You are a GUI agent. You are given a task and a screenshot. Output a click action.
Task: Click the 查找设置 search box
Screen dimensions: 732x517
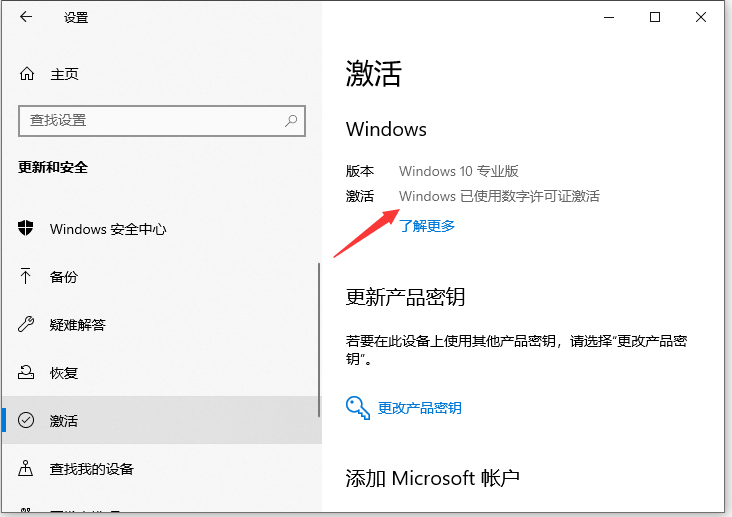150,120
